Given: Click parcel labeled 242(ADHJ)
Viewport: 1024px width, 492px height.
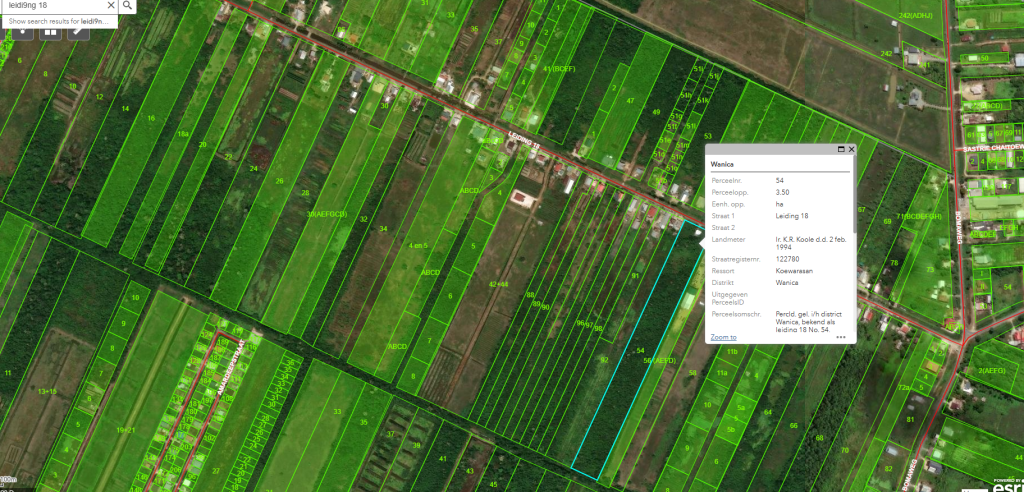Looking at the screenshot, I should pos(915,16).
